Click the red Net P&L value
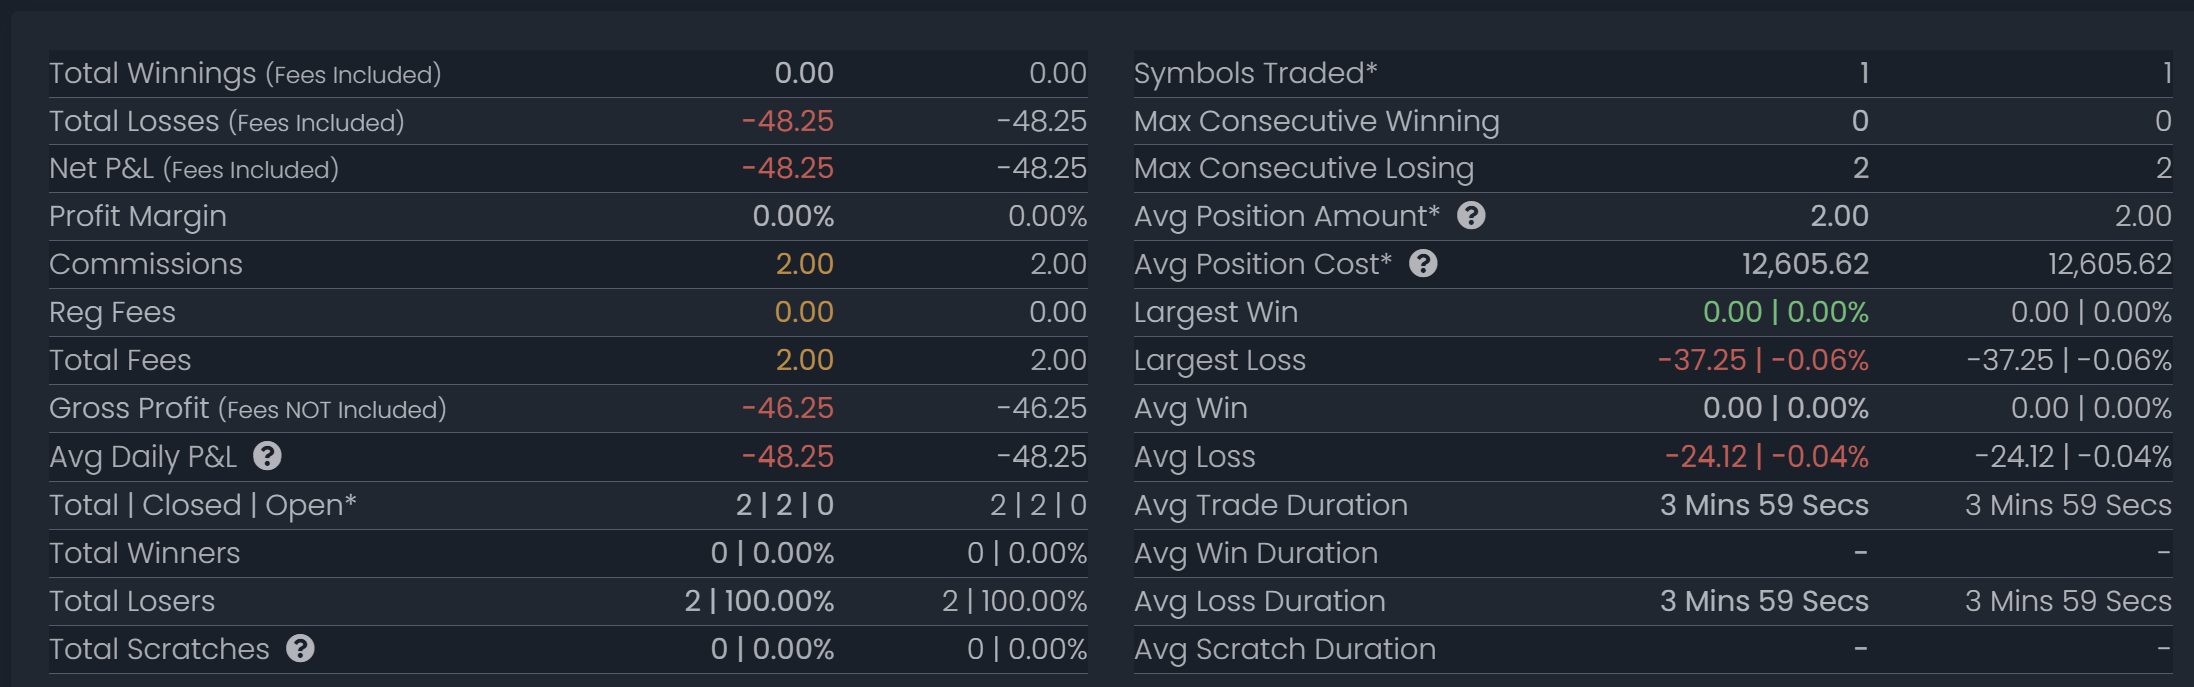Viewport: 2194px width, 687px height. [788, 168]
